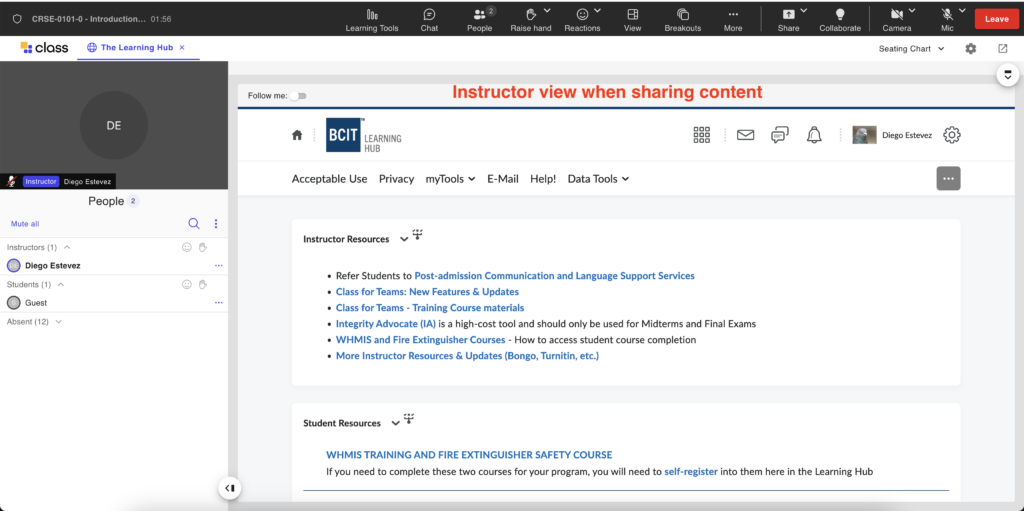Select the Acceptable Use menu item
1024x511 pixels.
(329, 179)
